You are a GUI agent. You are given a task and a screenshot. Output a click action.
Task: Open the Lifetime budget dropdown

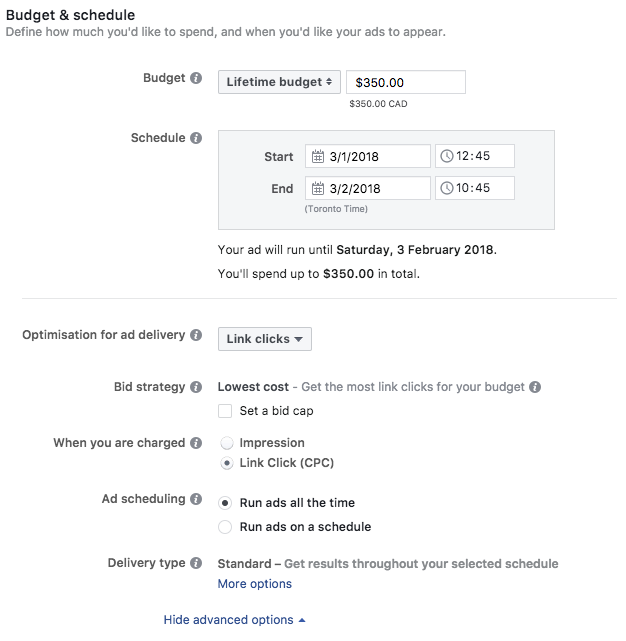(x=279, y=82)
